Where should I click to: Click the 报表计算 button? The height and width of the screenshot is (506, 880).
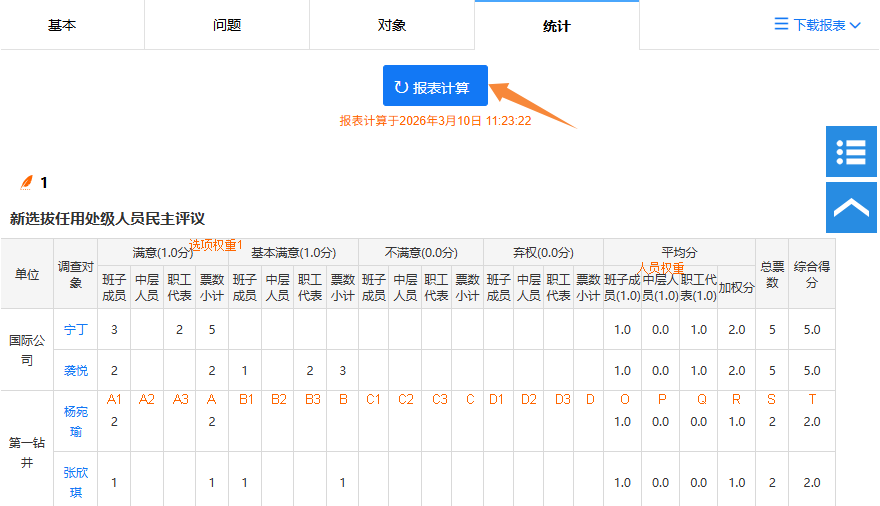coord(435,86)
